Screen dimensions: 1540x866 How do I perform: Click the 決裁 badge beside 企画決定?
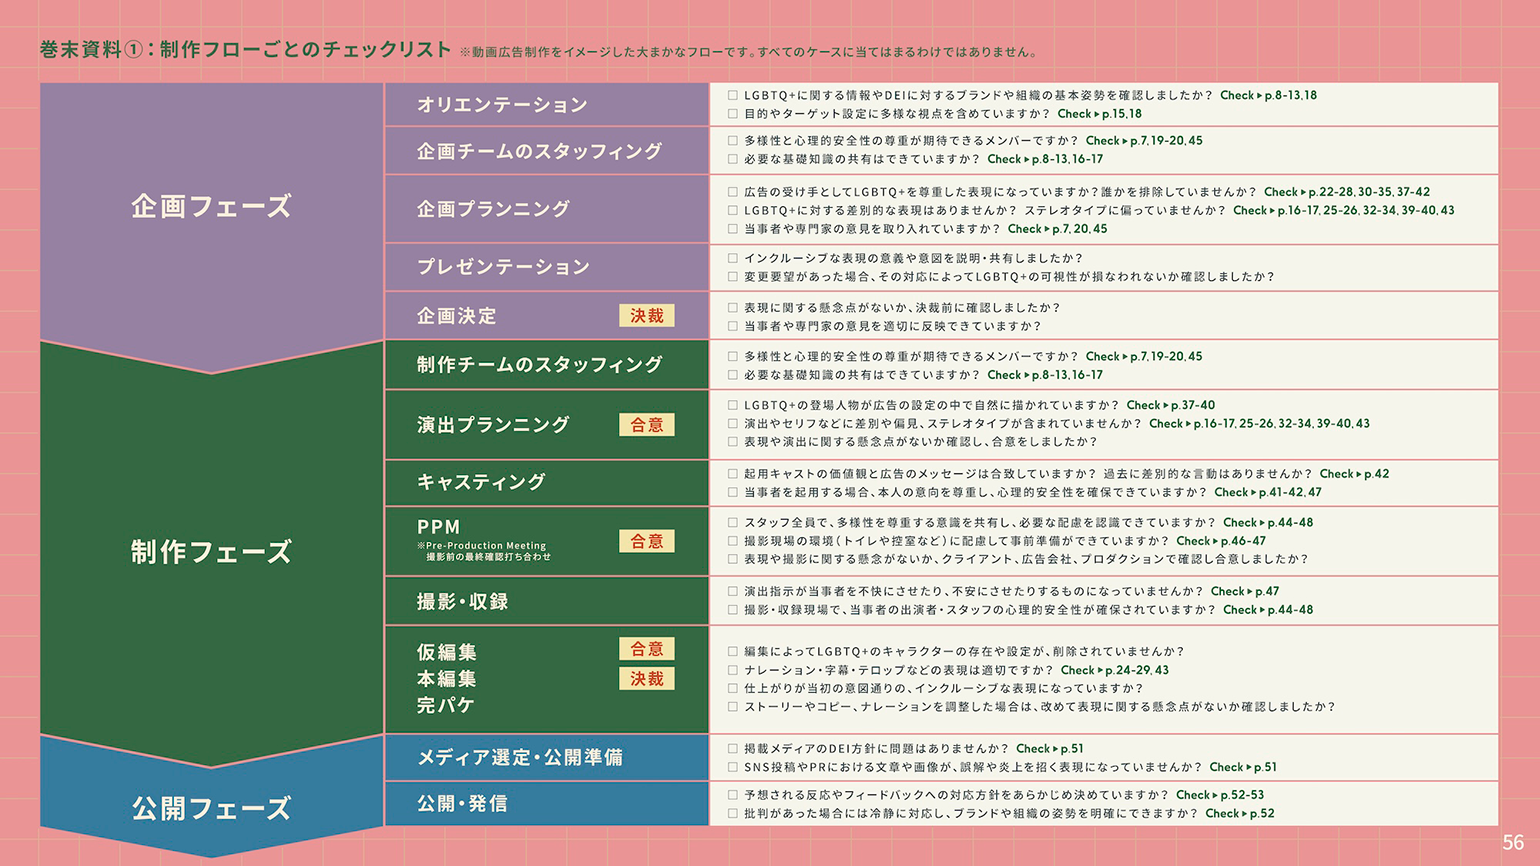[646, 316]
